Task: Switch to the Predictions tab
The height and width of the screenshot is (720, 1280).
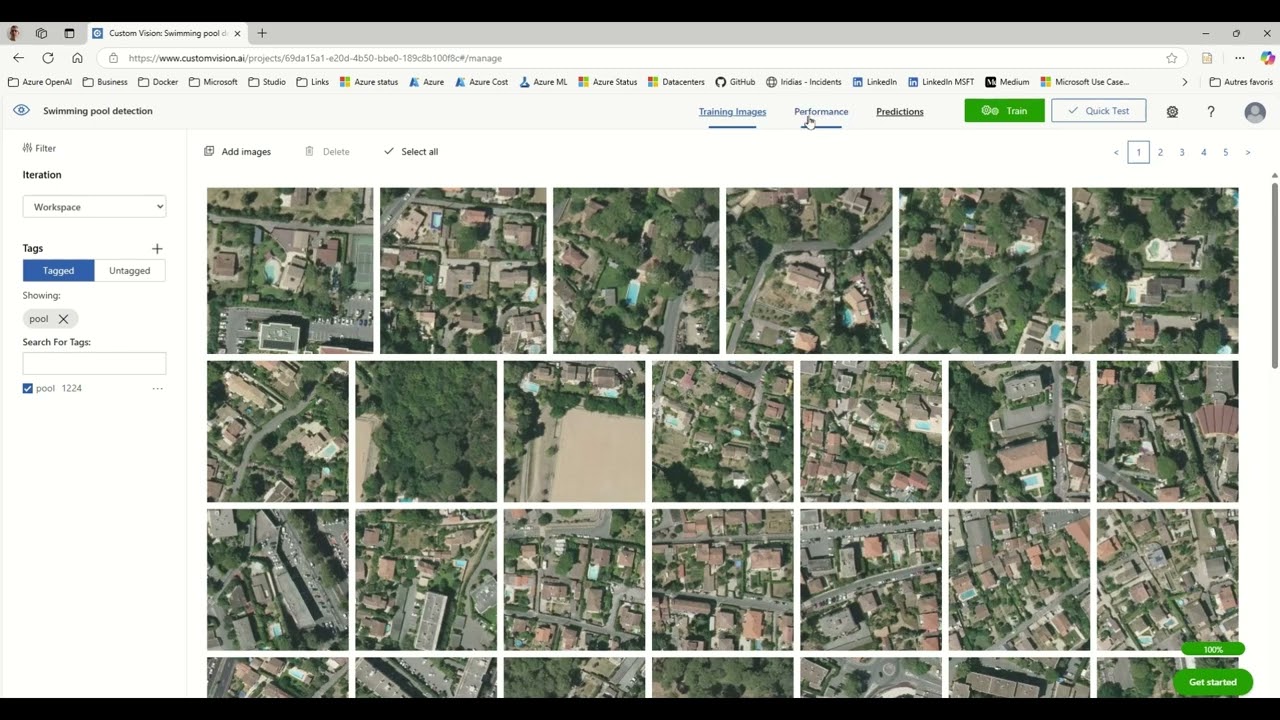Action: pyautogui.click(x=900, y=112)
